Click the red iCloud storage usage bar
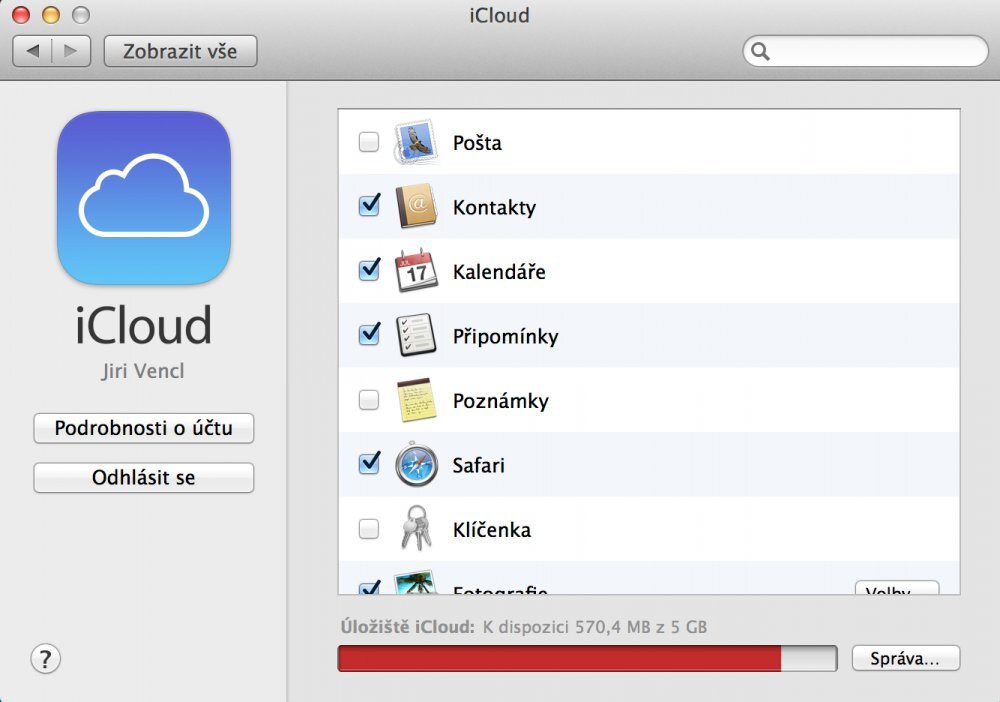1000x702 pixels. point(560,658)
